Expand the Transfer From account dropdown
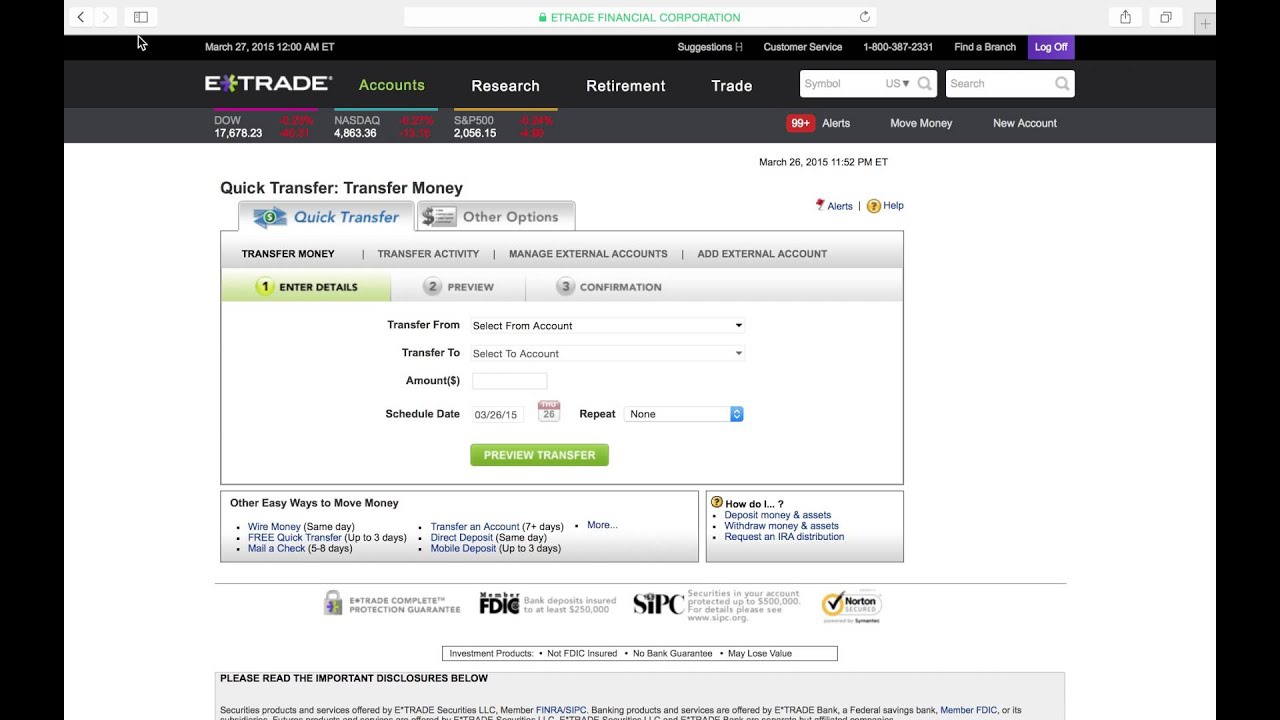The image size is (1280, 720). (x=607, y=325)
